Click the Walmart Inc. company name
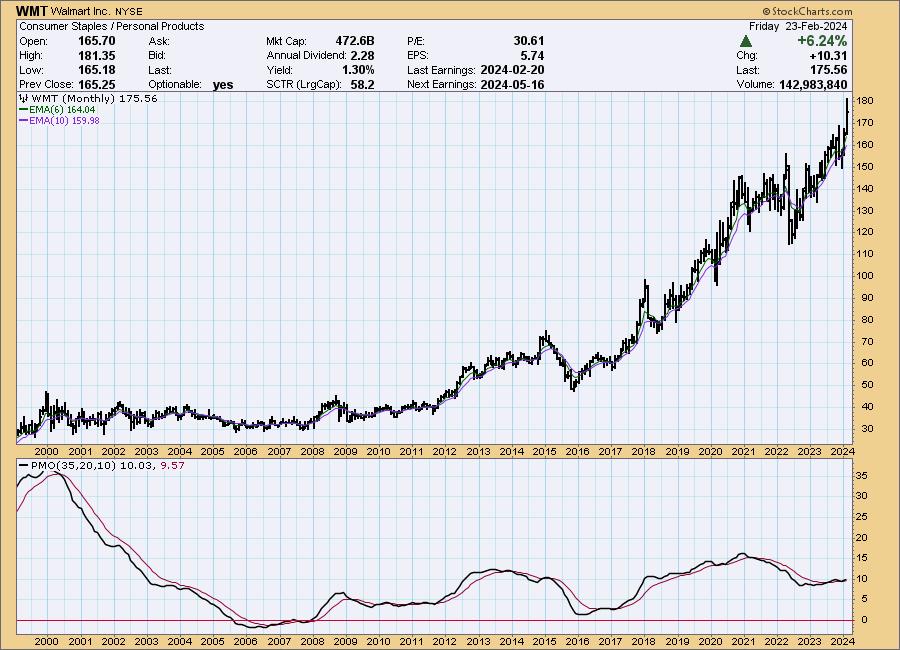The image size is (900, 650). (x=80, y=11)
